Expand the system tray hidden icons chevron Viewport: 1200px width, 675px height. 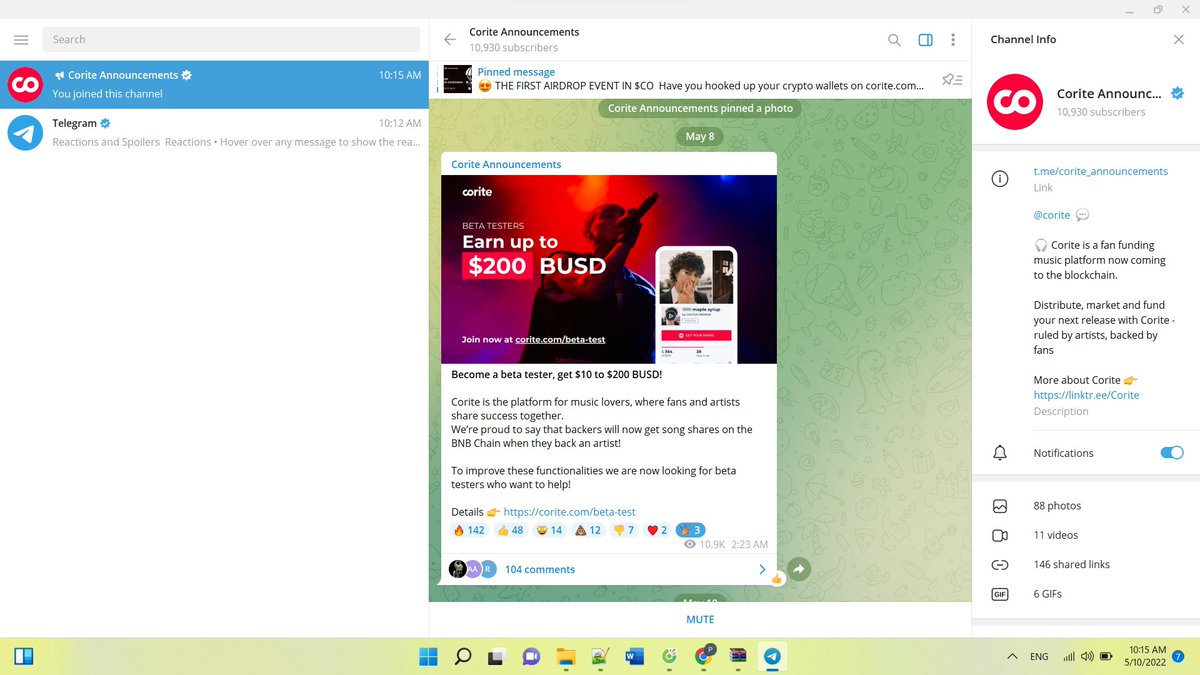pyautogui.click(x=1012, y=657)
